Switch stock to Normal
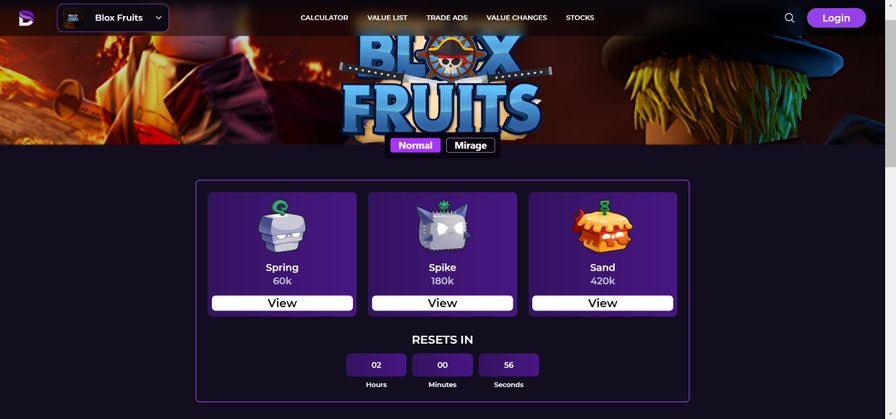896x419 pixels. coord(415,145)
